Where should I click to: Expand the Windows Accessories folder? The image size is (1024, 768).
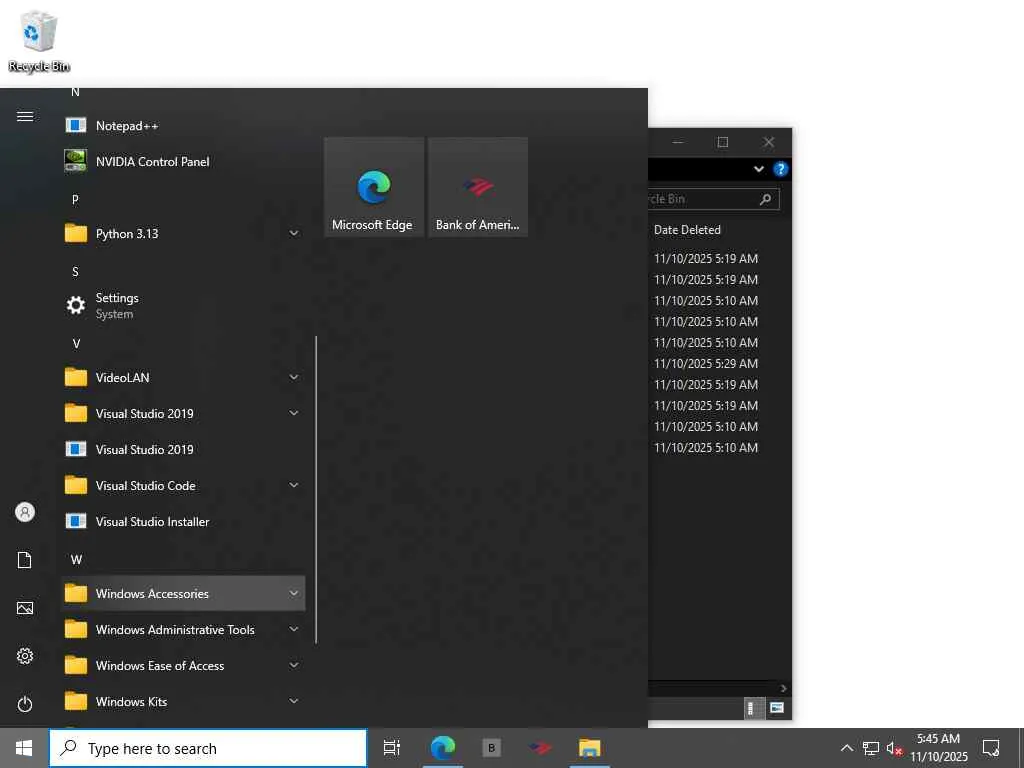183,593
